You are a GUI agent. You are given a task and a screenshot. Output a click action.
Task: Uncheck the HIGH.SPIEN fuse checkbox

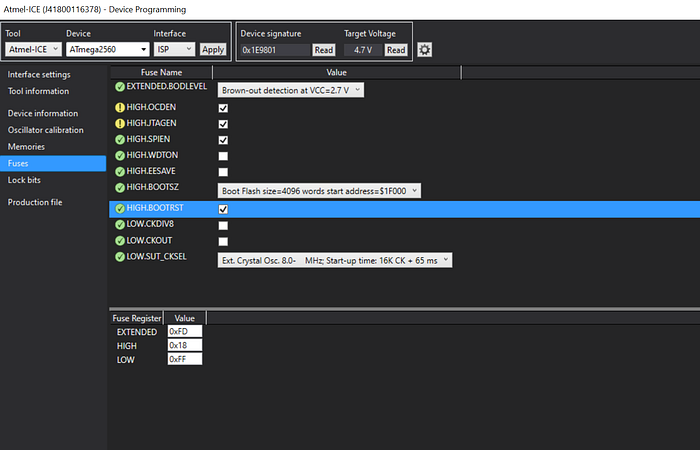pos(223,140)
